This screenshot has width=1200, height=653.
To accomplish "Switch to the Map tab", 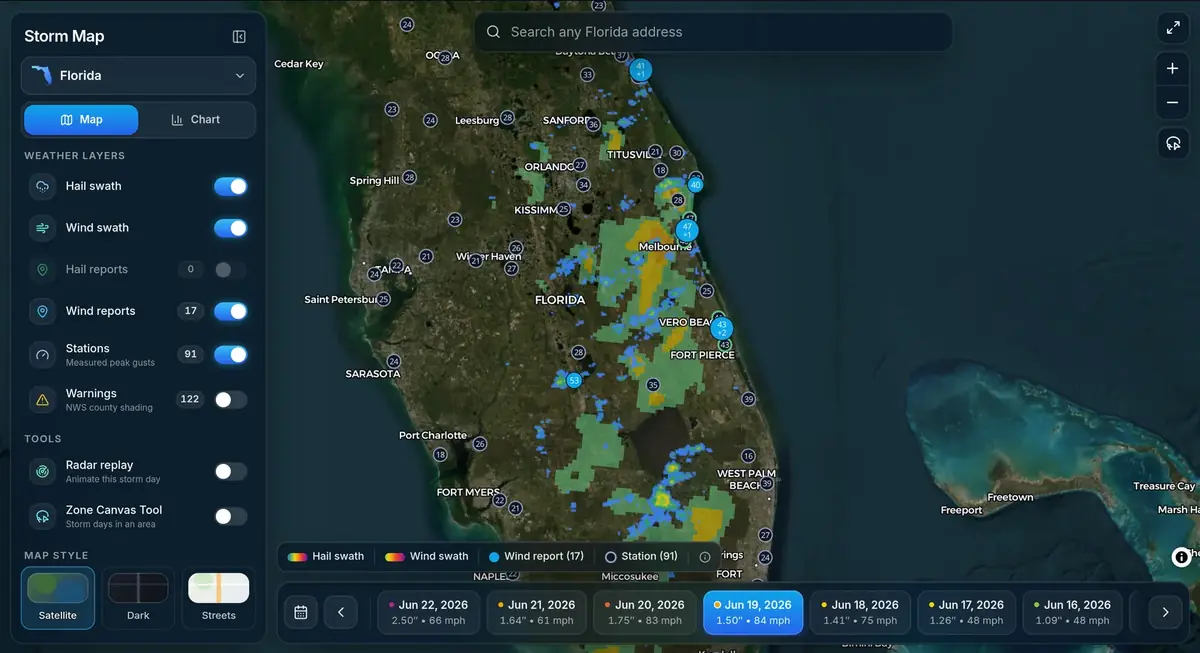I will [81, 120].
